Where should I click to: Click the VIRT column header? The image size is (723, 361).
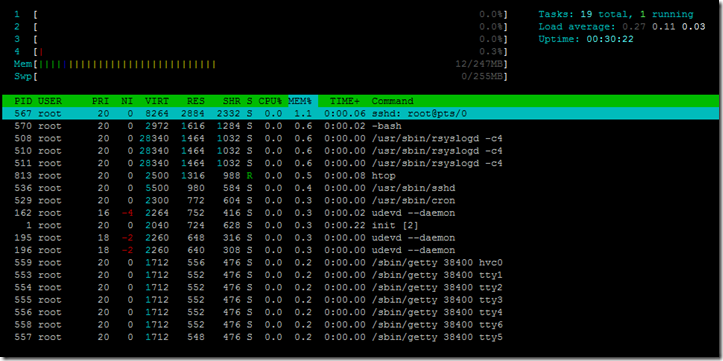157,101
